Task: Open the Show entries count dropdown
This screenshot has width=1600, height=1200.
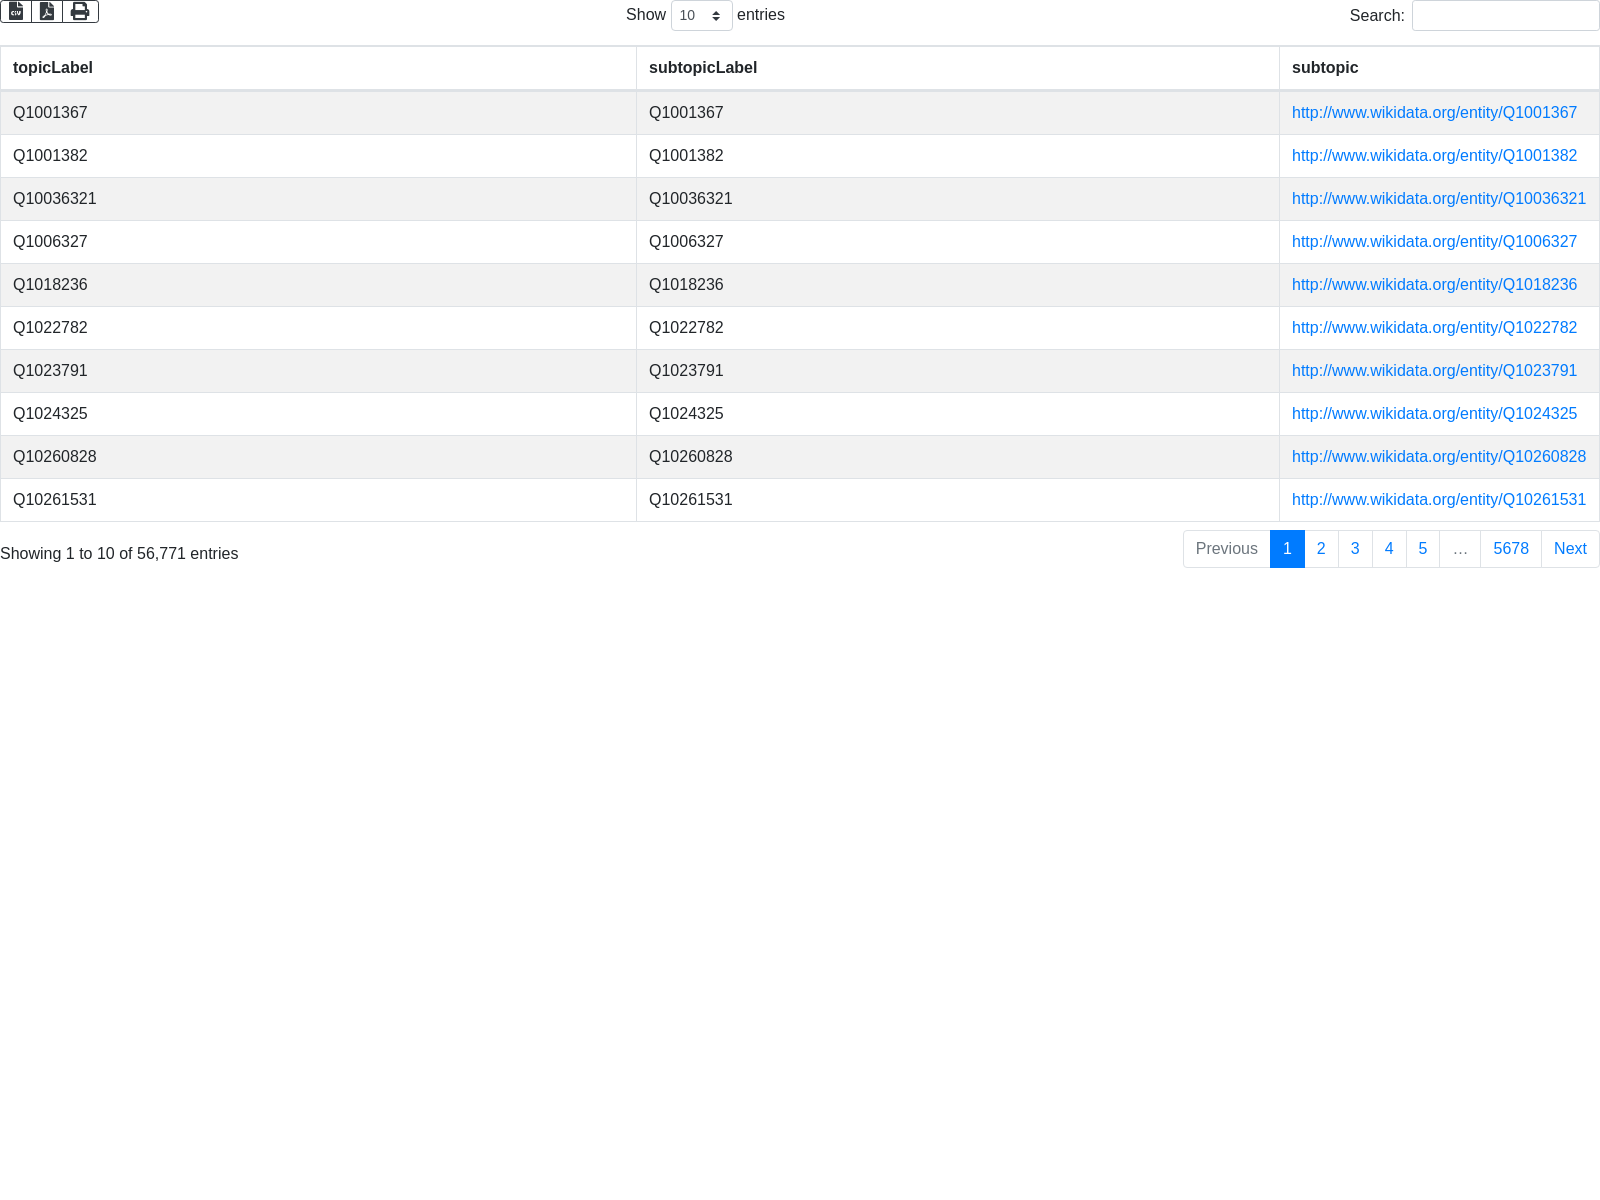Action: (701, 16)
